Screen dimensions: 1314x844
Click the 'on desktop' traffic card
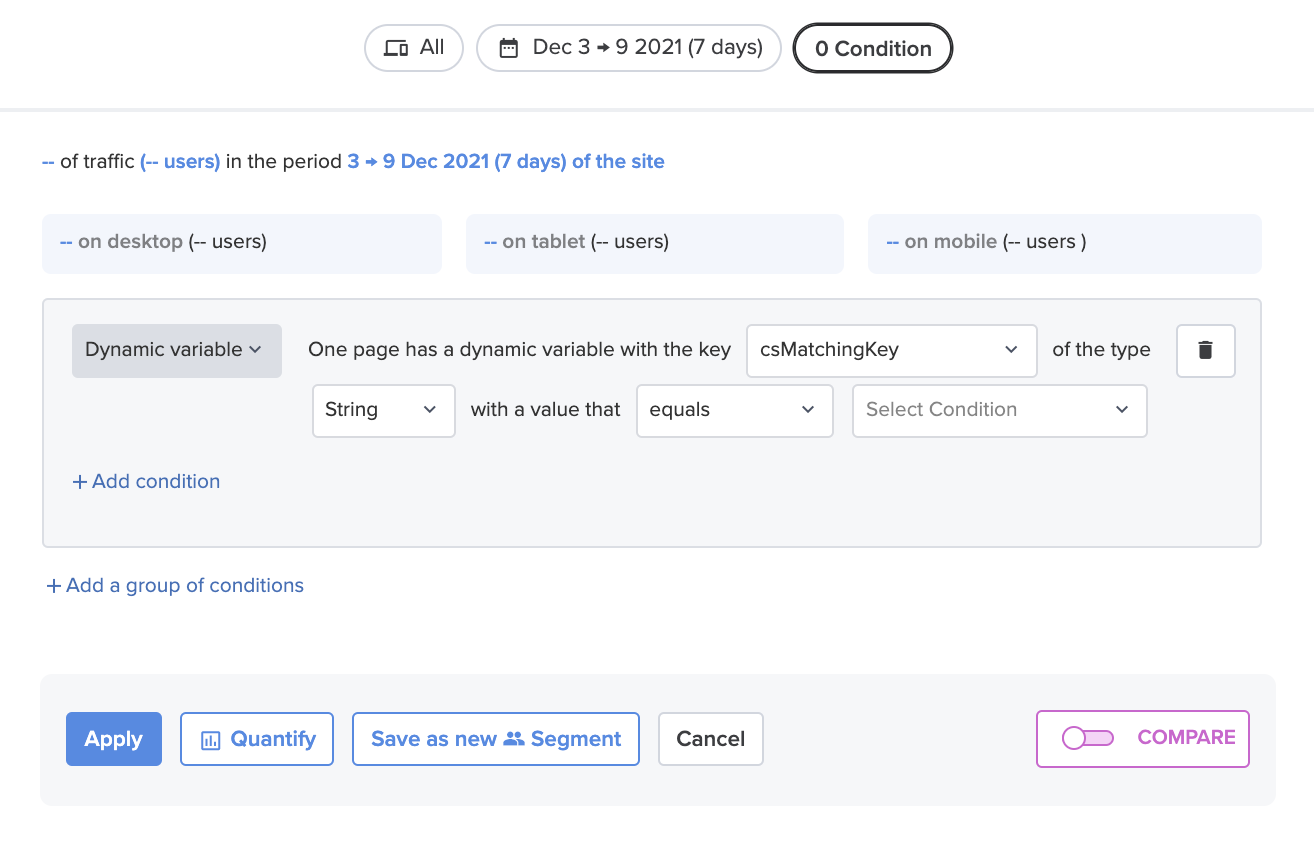tap(242, 243)
